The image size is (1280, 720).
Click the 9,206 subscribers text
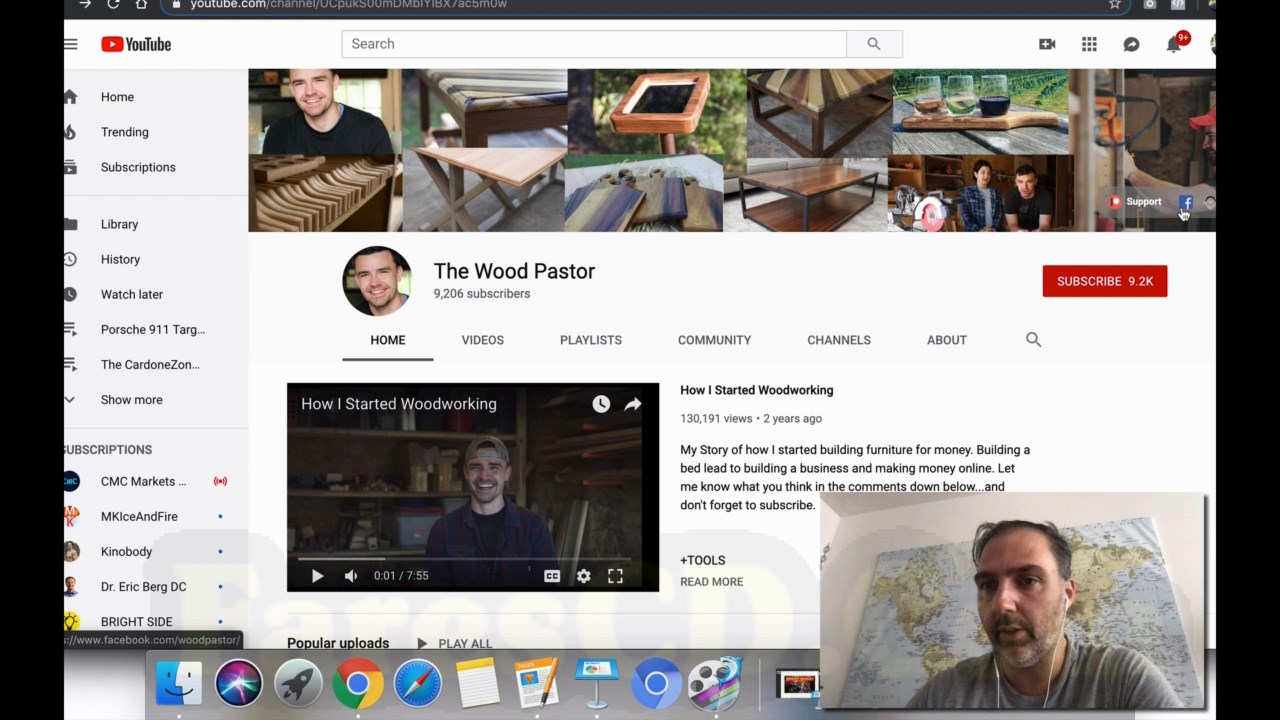(482, 294)
